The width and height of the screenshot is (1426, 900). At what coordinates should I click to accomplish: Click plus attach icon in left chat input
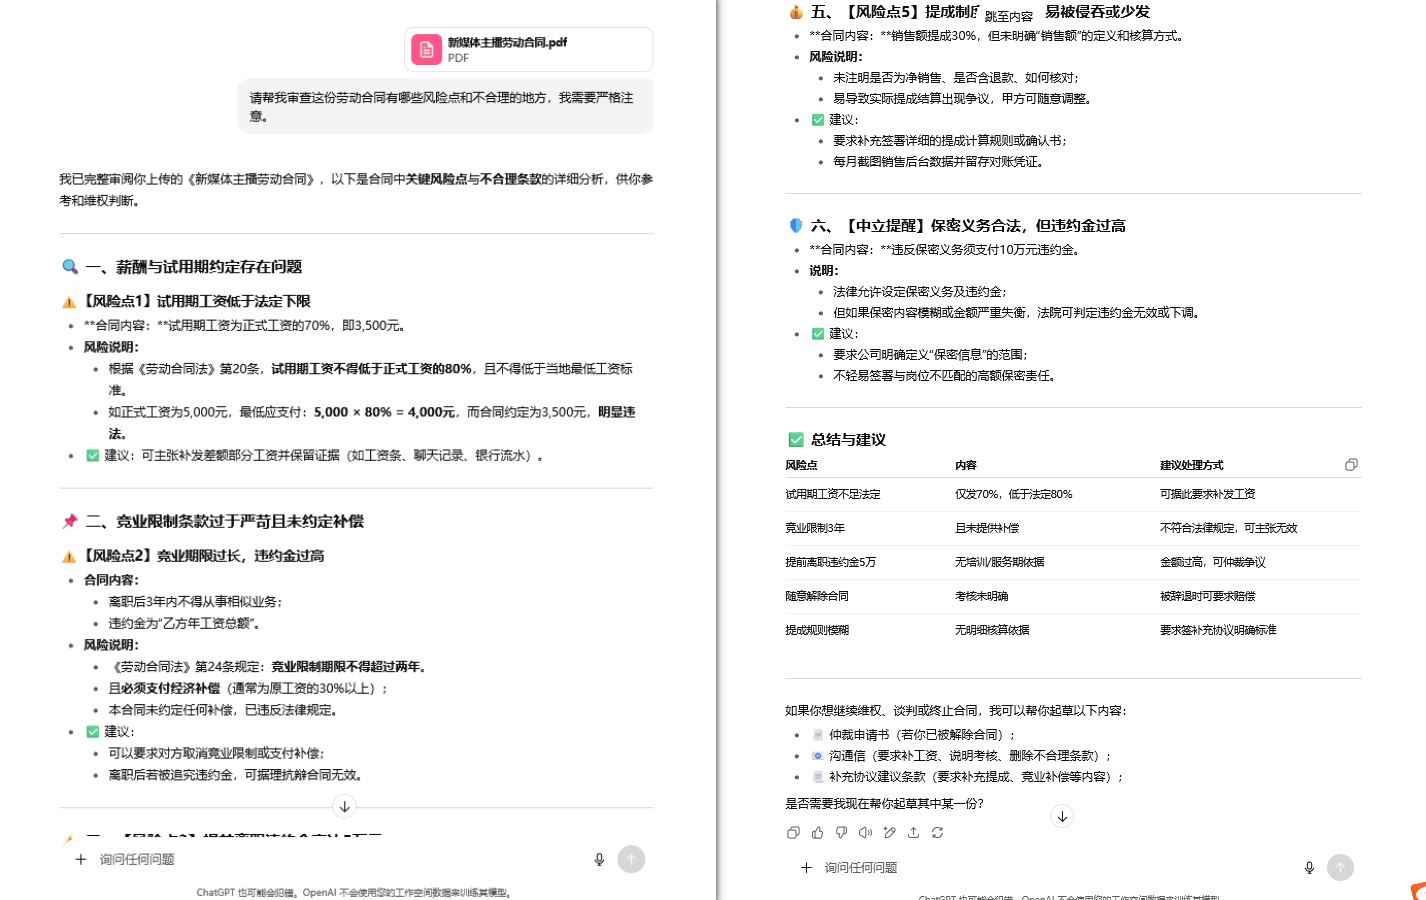(x=81, y=859)
